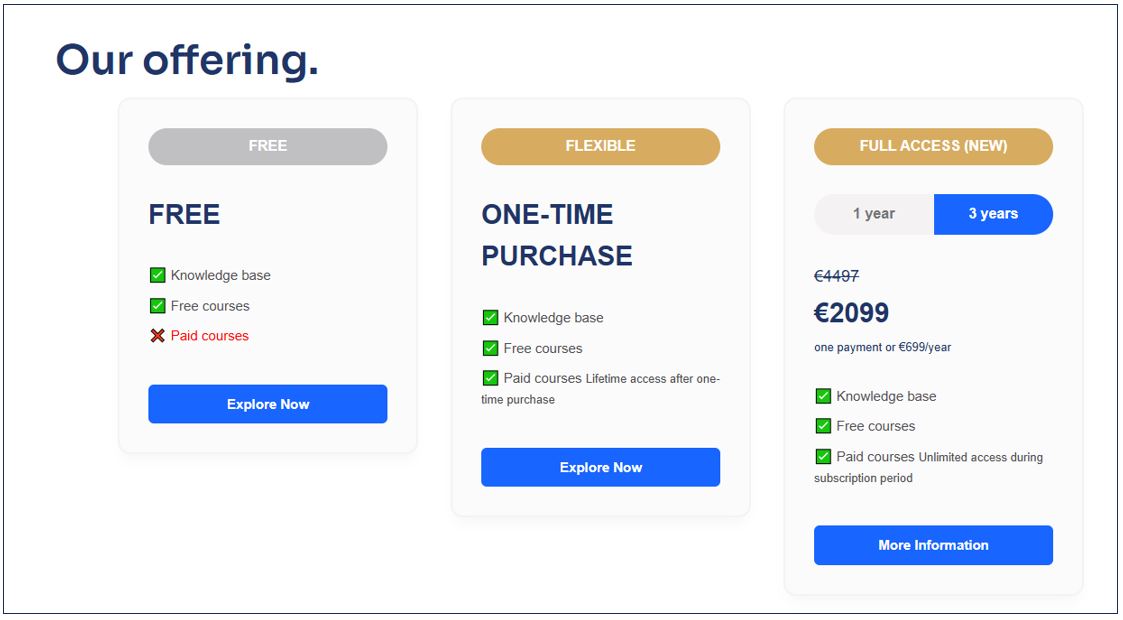Click the red cross beside Paid courses
The height and width of the screenshot is (620, 1123).
coord(157,336)
